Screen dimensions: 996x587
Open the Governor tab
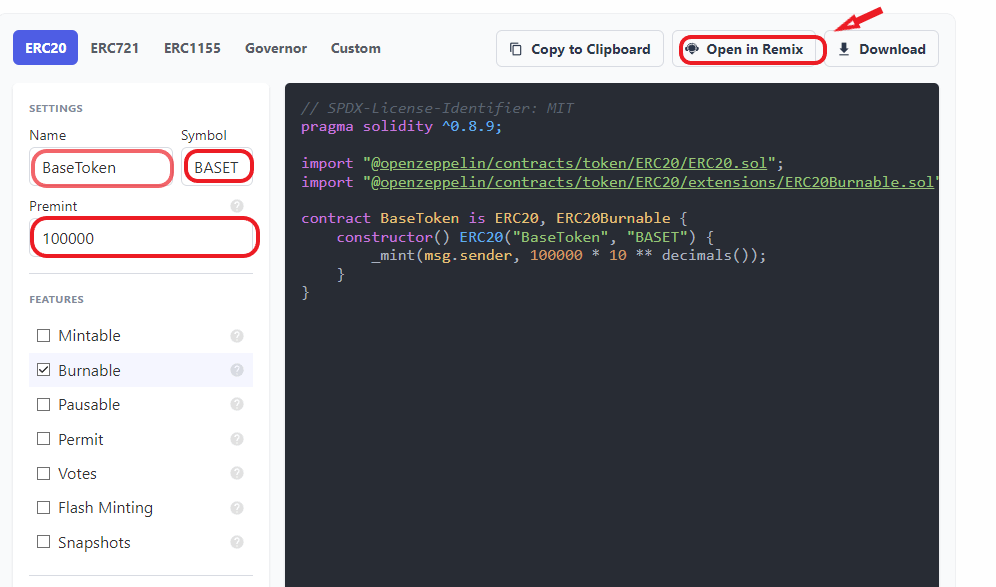pyautogui.click(x=276, y=48)
